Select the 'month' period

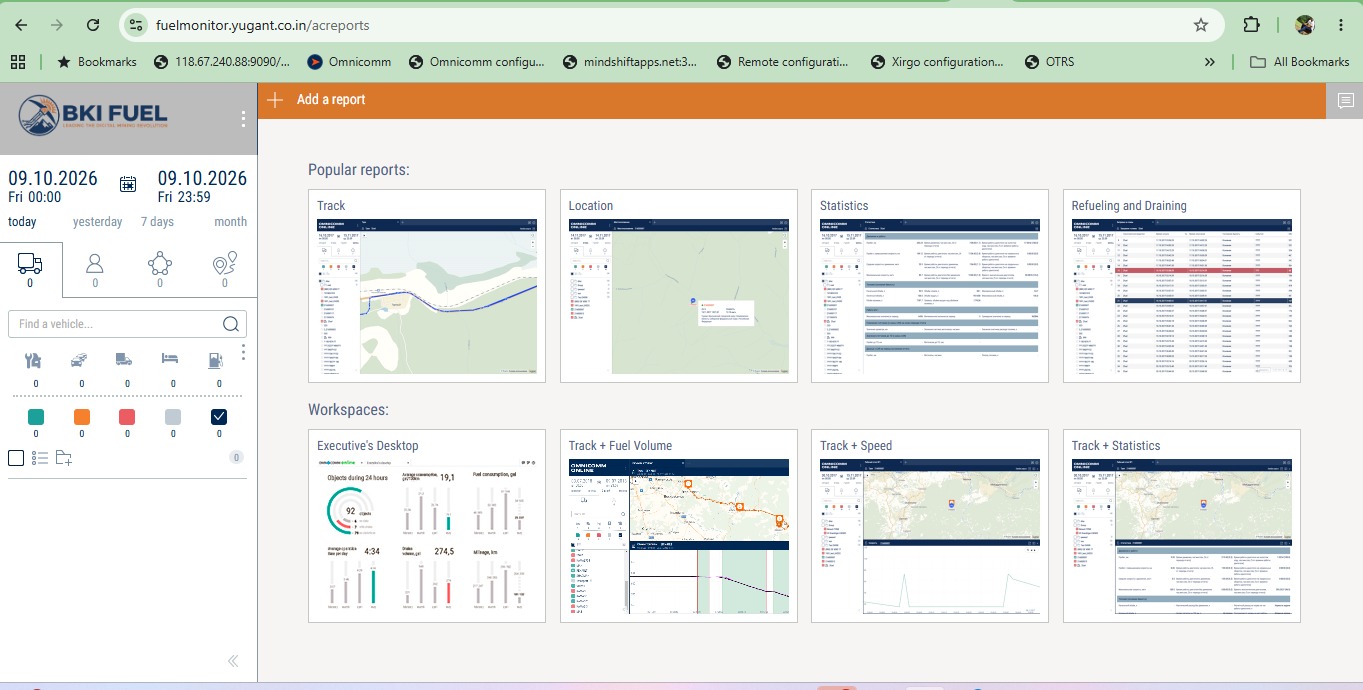click(x=230, y=222)
